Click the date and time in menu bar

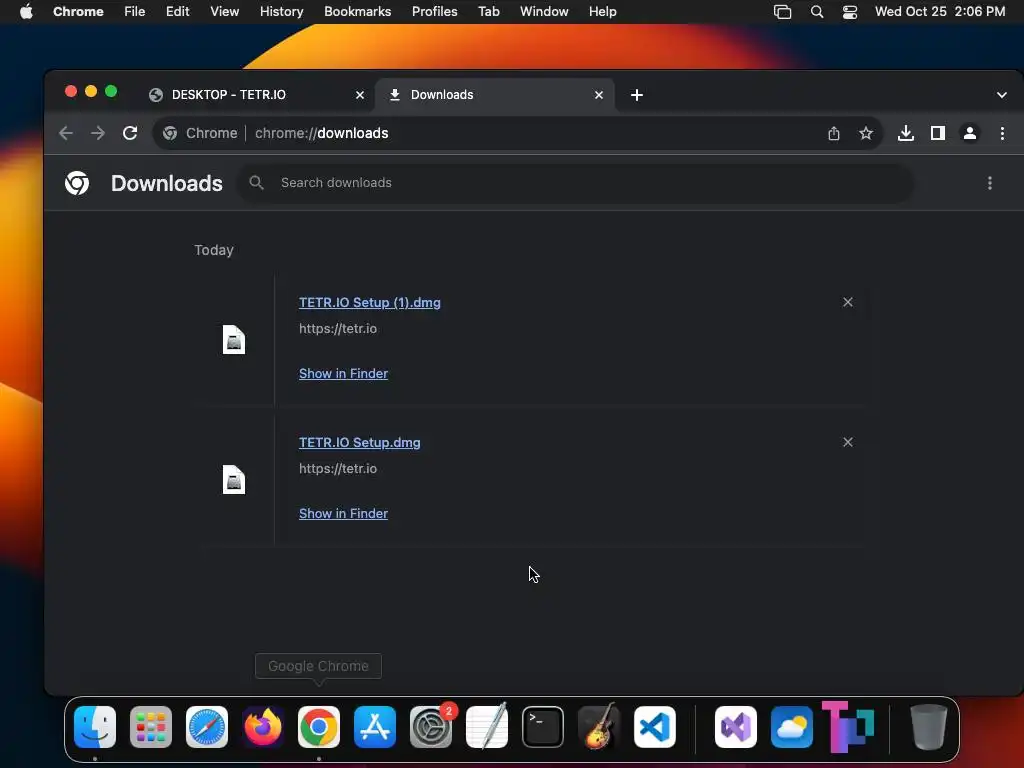940,12
